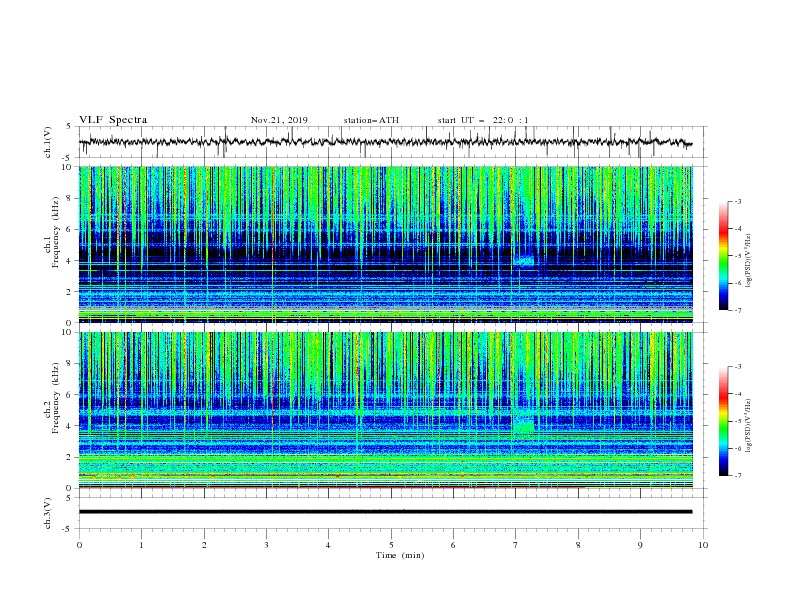Click the 4 kHz emission patch in ch.1 spectrogram
The height and width of the screenshot is (612, 792).
coord(524,262)
